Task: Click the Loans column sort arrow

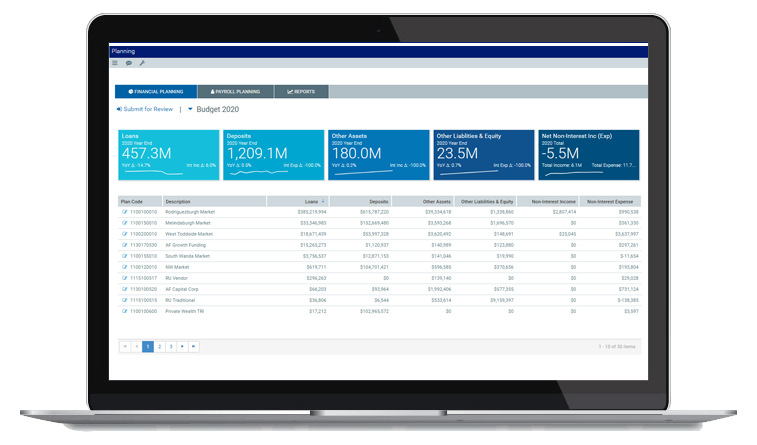Action: click(323, 201)
